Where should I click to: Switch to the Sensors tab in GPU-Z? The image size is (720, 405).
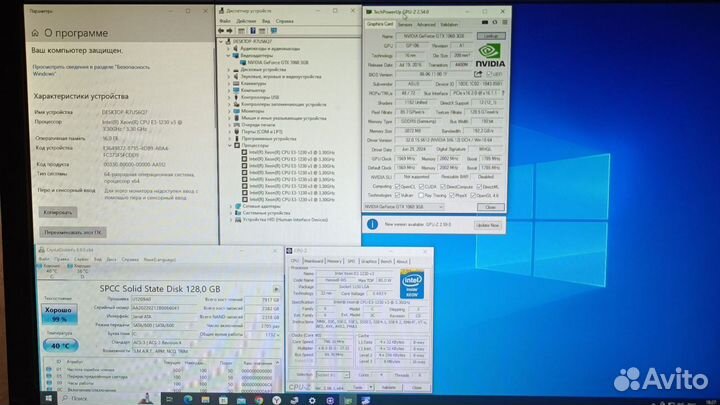coord(405,24)
